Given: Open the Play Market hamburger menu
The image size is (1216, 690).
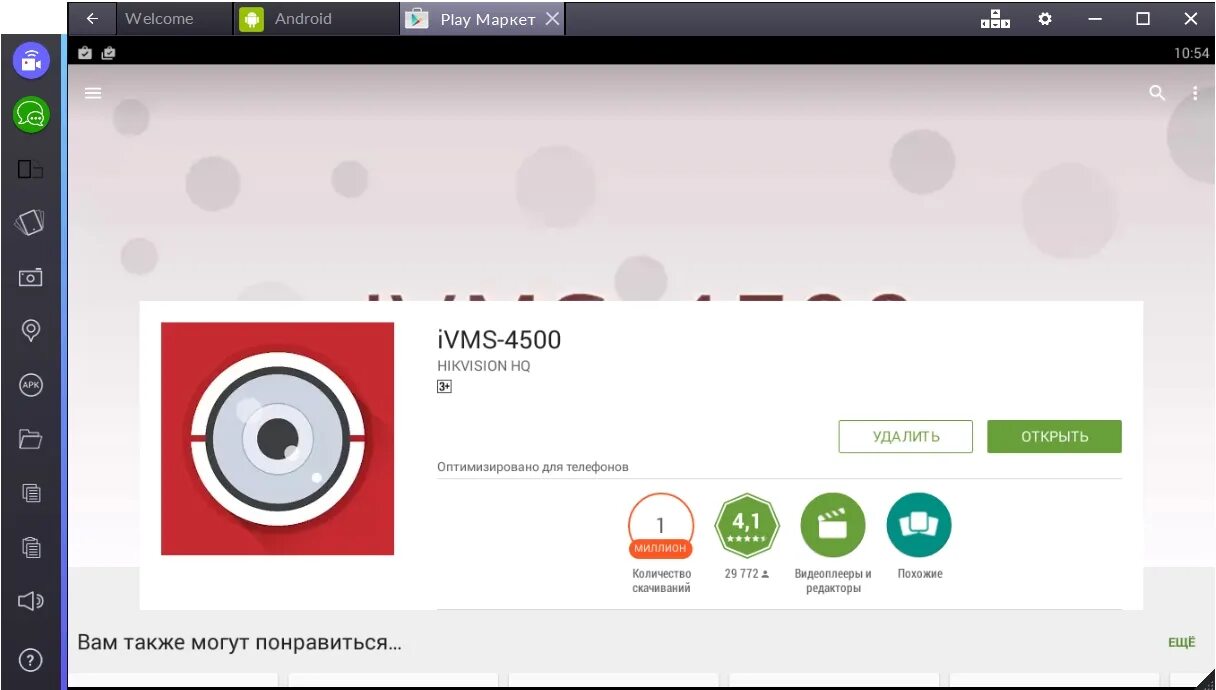Looking at the screenshot, I should (93, 93).
